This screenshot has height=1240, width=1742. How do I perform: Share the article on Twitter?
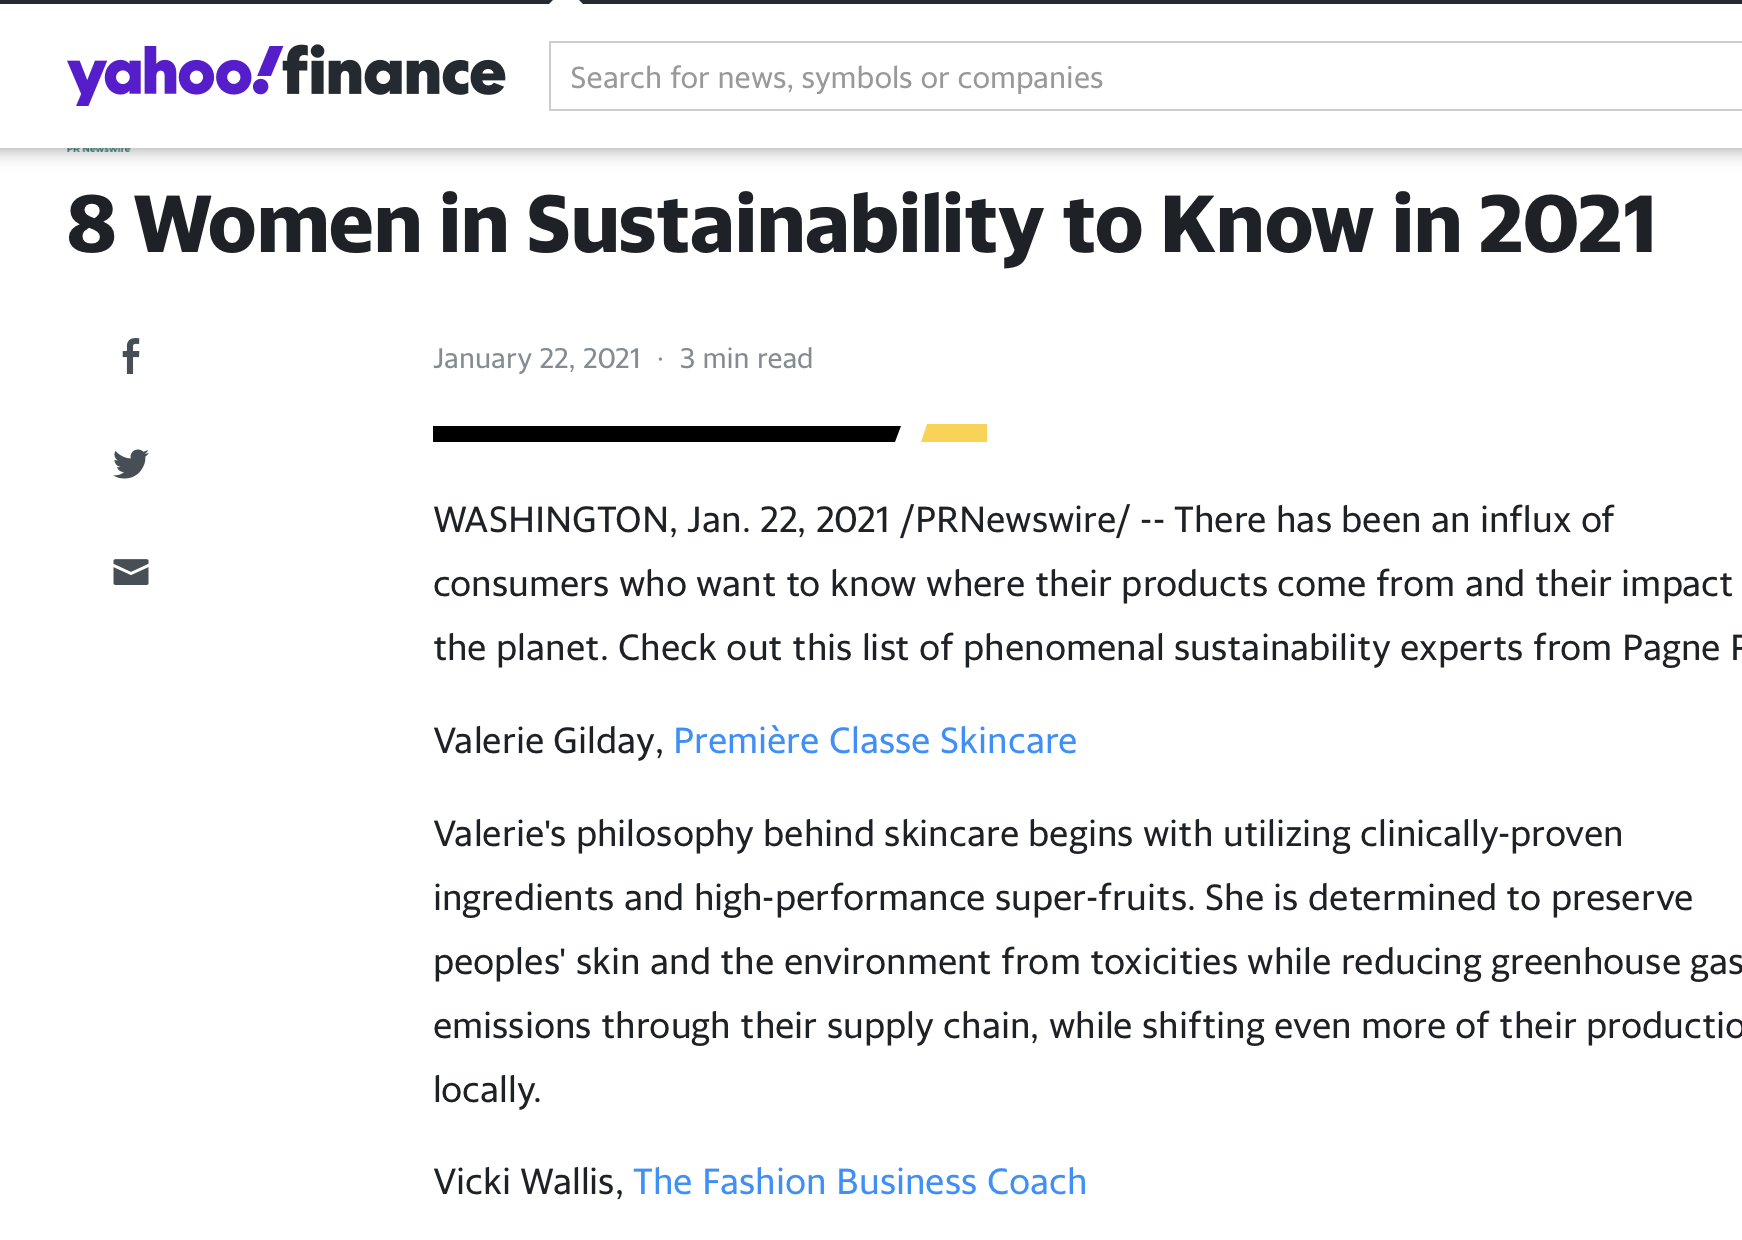131,463
